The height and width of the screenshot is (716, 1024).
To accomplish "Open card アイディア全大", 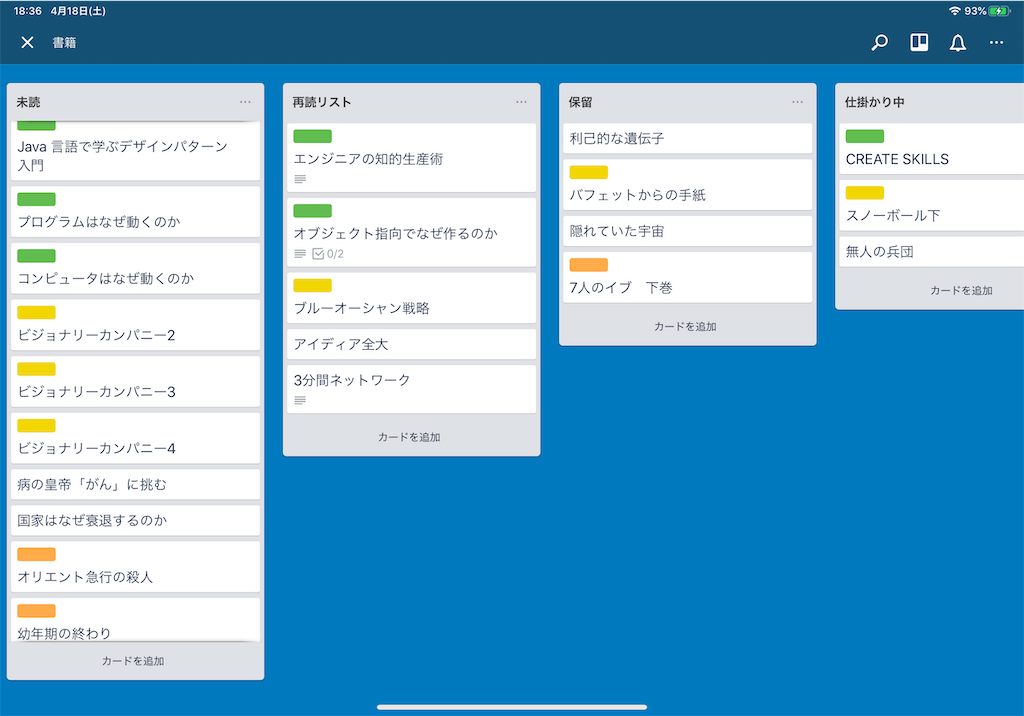I will pyautogui.click(x=411, y=344).
